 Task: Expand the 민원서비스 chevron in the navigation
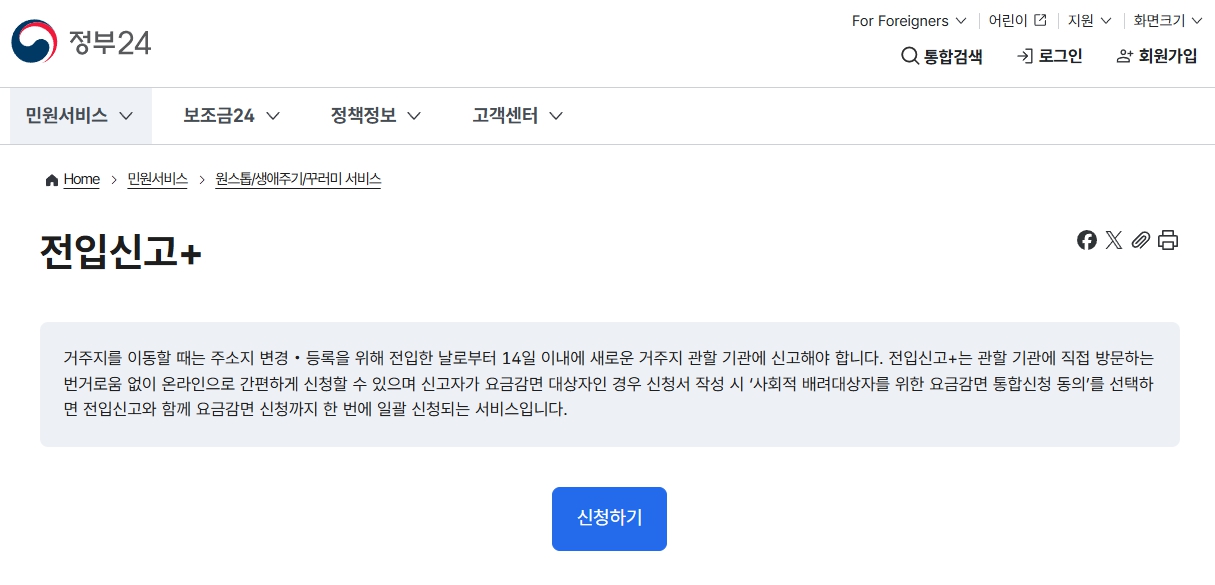125,116
